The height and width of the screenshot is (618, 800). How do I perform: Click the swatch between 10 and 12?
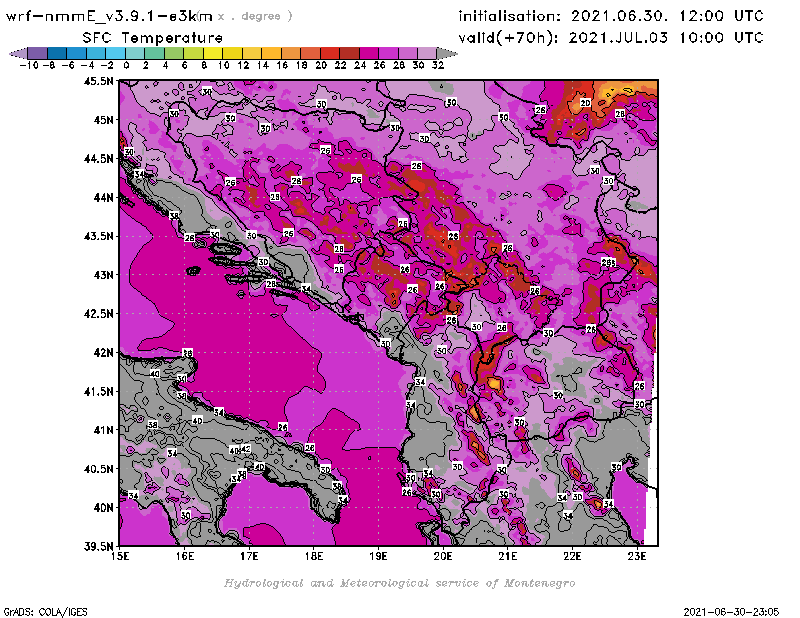[x=232, y=53]
